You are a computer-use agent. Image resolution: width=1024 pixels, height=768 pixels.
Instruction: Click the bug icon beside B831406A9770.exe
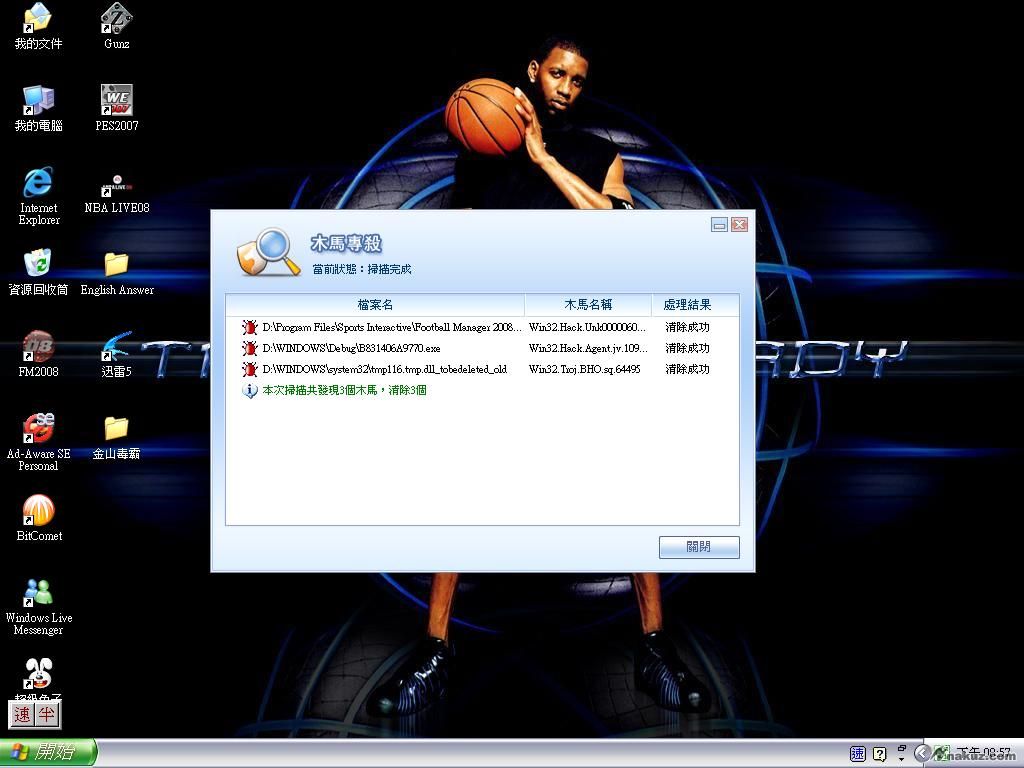pyautogui.click(x=249, y=348)
